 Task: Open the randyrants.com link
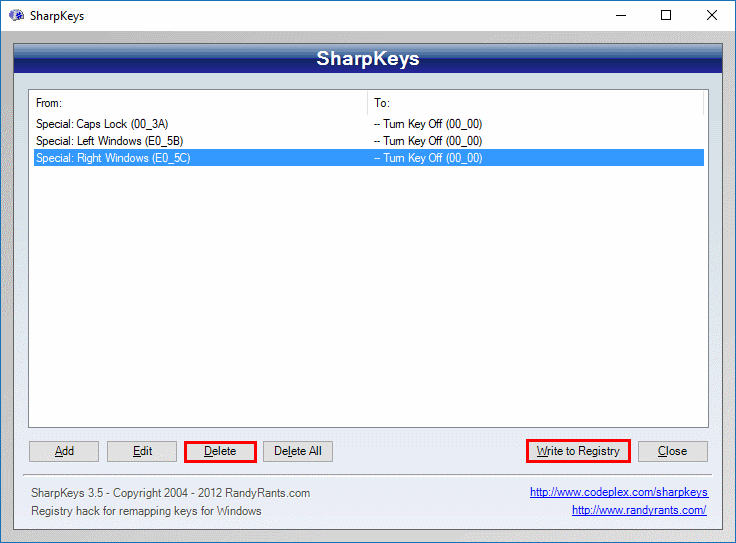pyautogui.click(x=639, y=510)
